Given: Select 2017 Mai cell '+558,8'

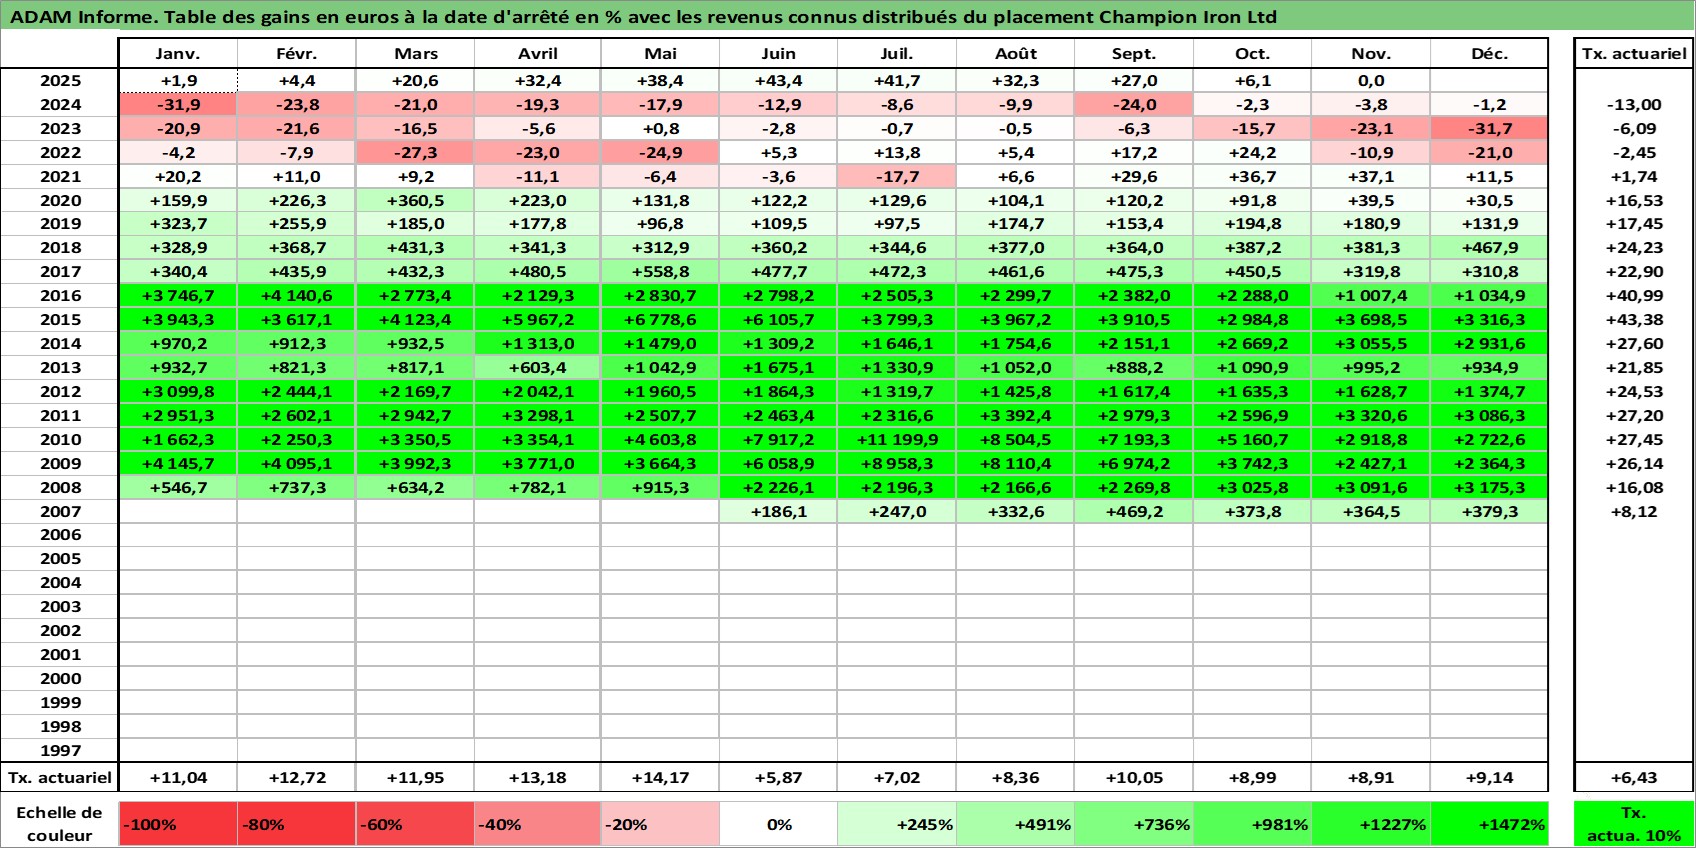Looking at the screenshot, I should 660,272.
